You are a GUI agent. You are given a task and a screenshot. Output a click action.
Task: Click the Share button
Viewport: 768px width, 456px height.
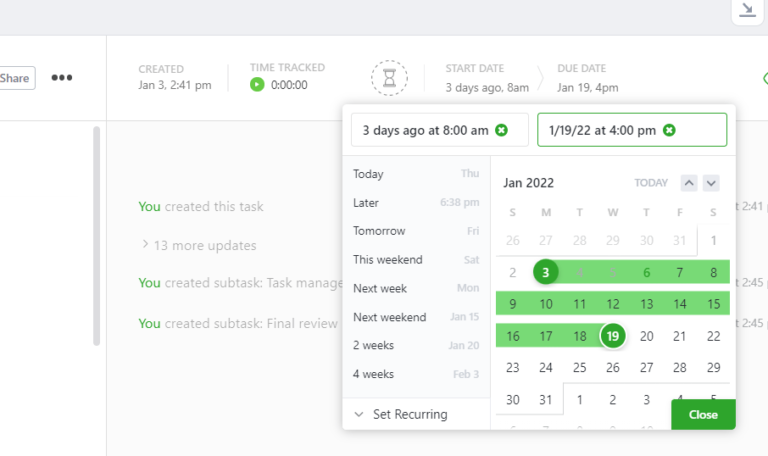[15, 78]
